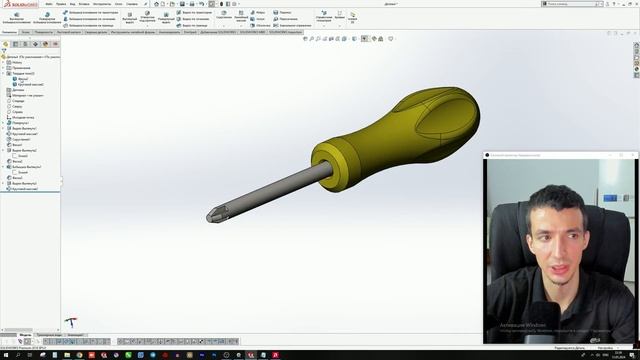
Task: Switch to the PropertyManager panel tab
Action: (15, 44)
